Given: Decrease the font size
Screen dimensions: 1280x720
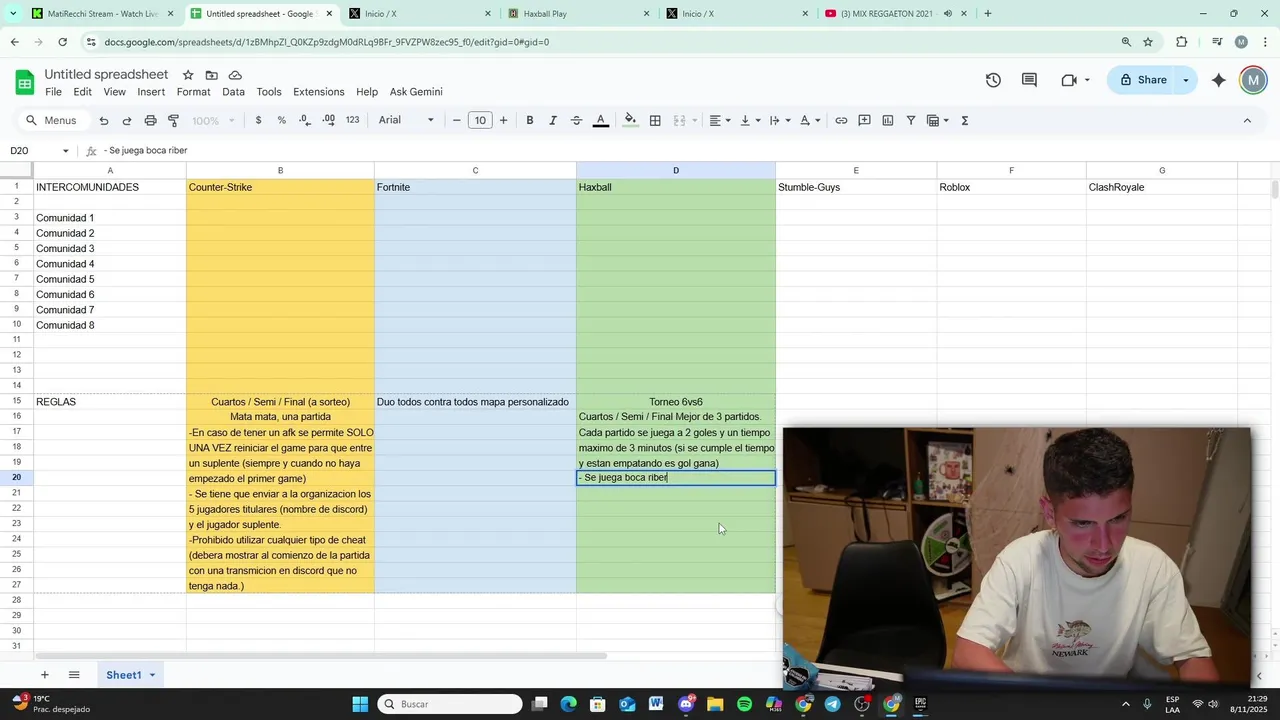Looking at the screenshot, I should point(457,120).
